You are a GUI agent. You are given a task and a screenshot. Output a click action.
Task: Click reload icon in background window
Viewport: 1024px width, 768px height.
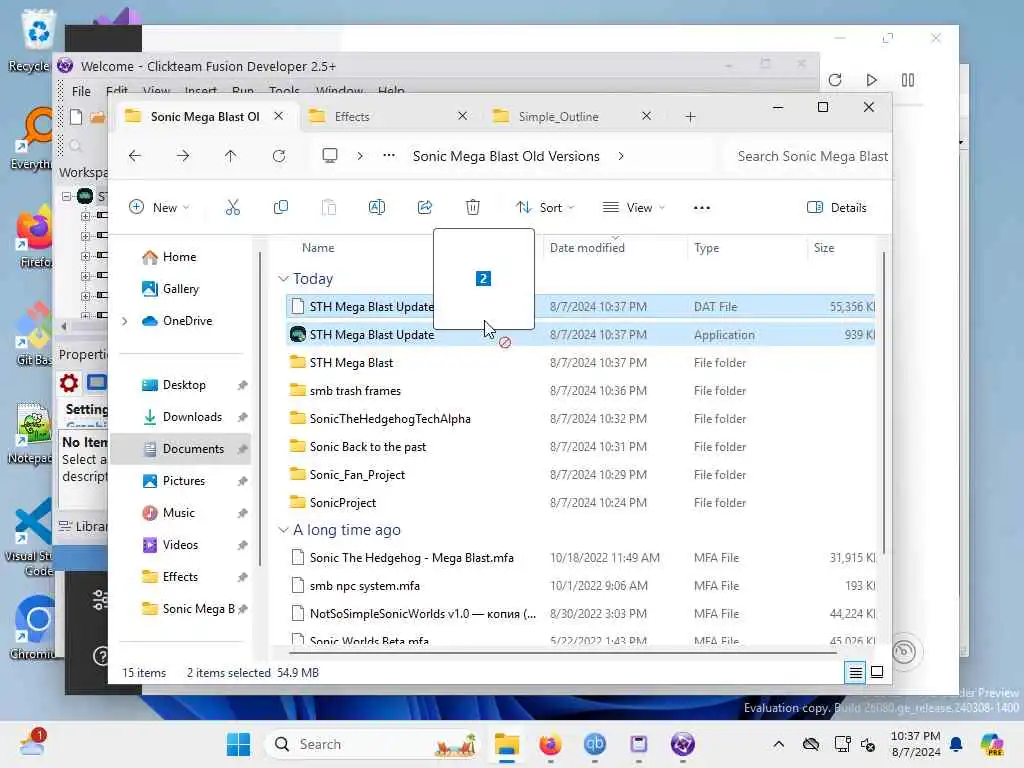coord(835,80)
